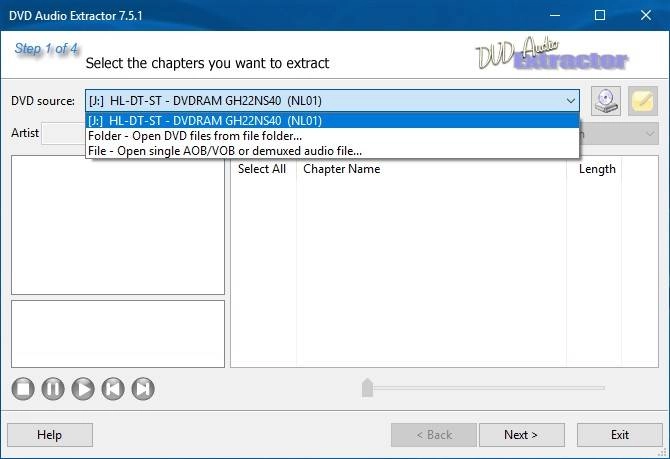
Task: Maximize the DVD Audio Extractor window
Action: [600, 15]
